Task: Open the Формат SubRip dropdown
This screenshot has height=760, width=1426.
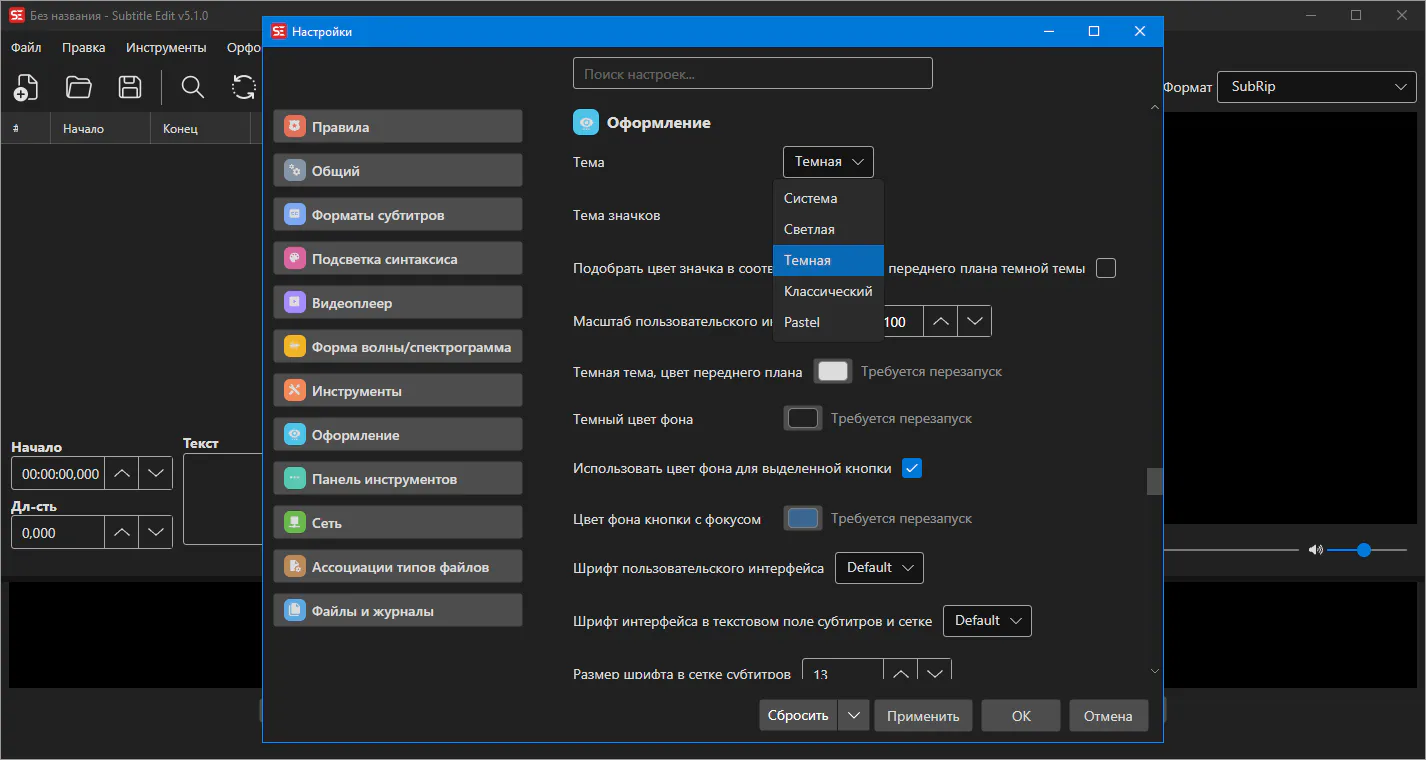Action: point(1317,87)
